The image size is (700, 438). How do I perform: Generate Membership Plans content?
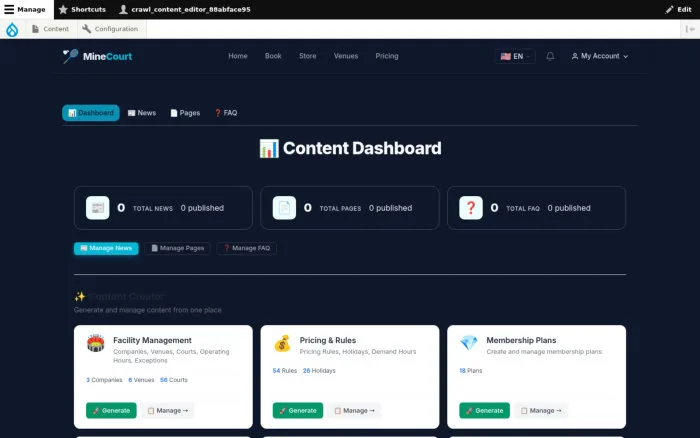tap(484, 410)
